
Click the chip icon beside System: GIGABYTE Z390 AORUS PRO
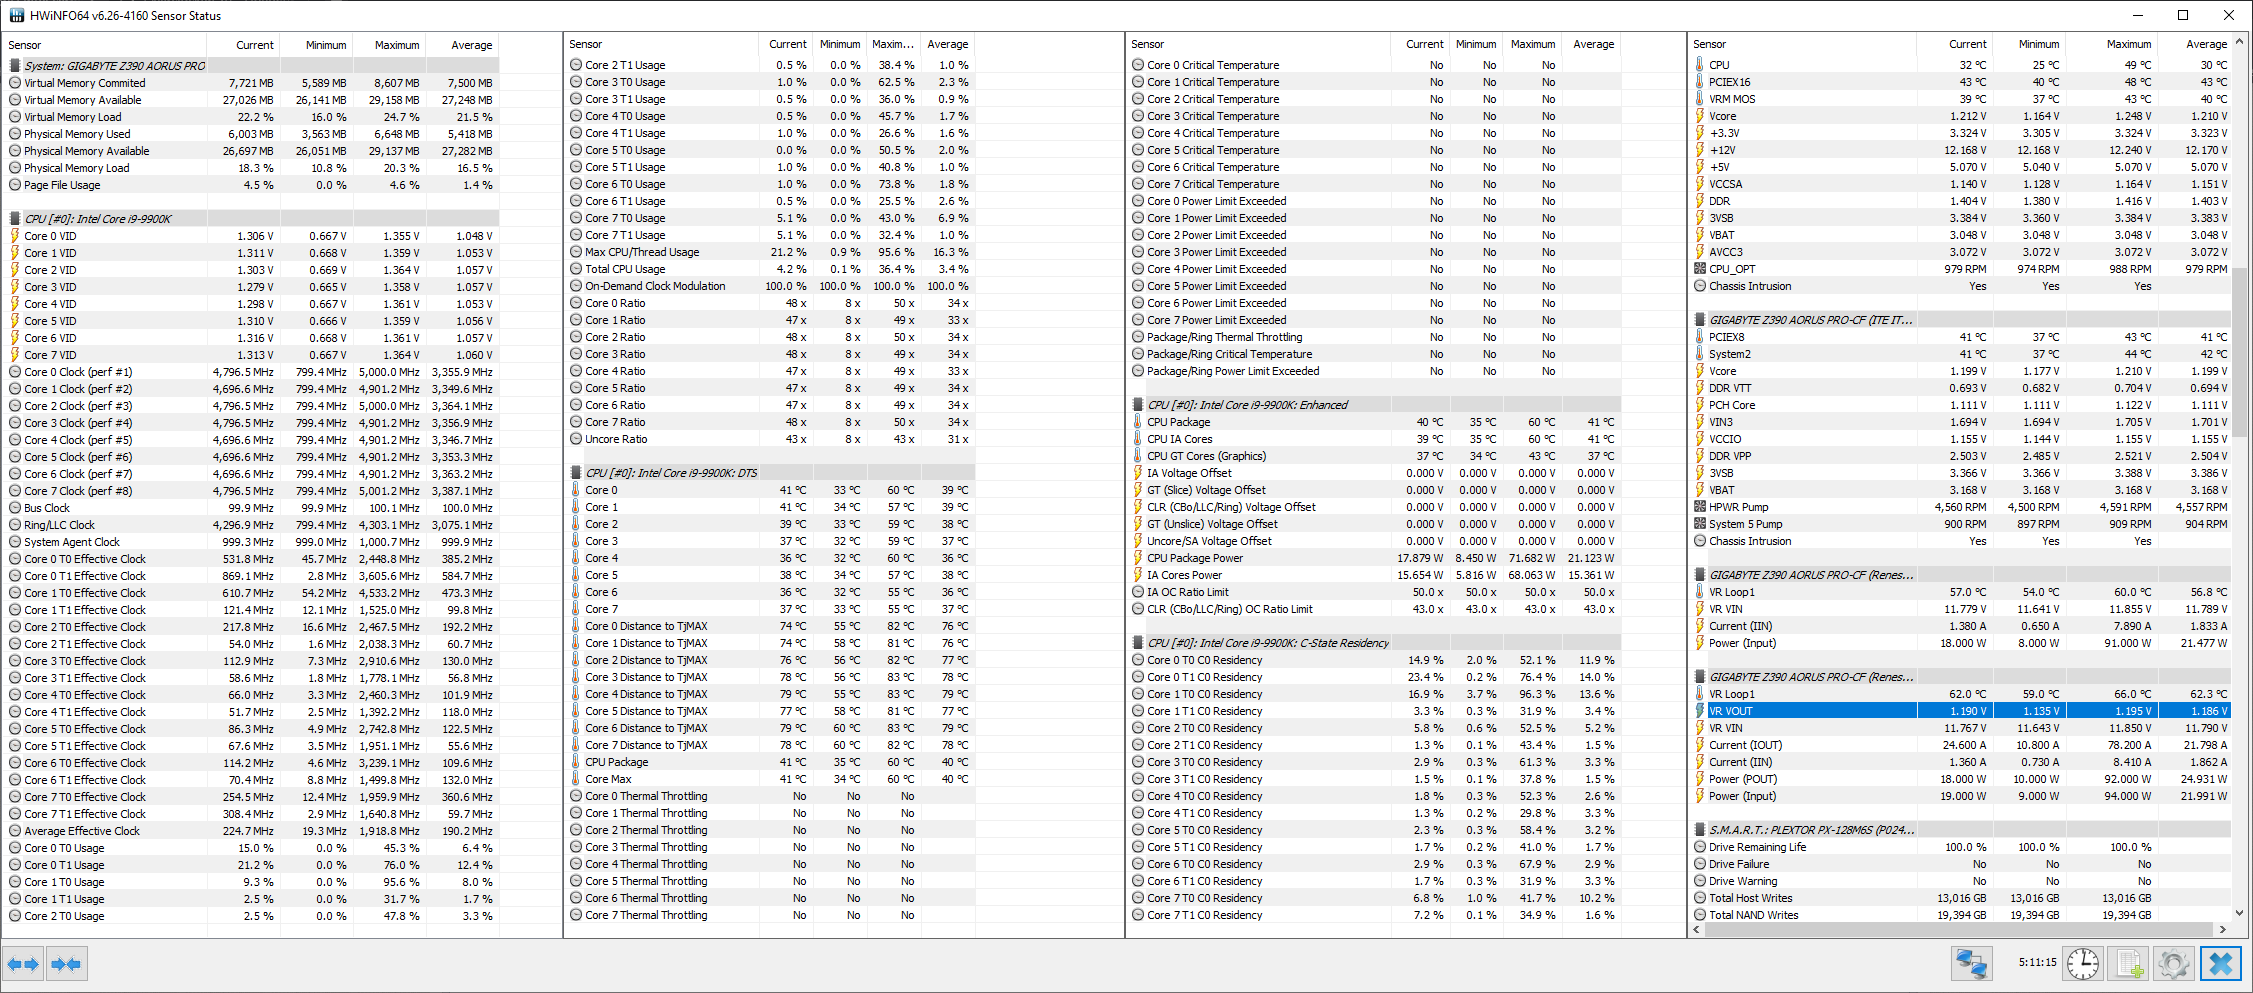(x=15, y=66)
